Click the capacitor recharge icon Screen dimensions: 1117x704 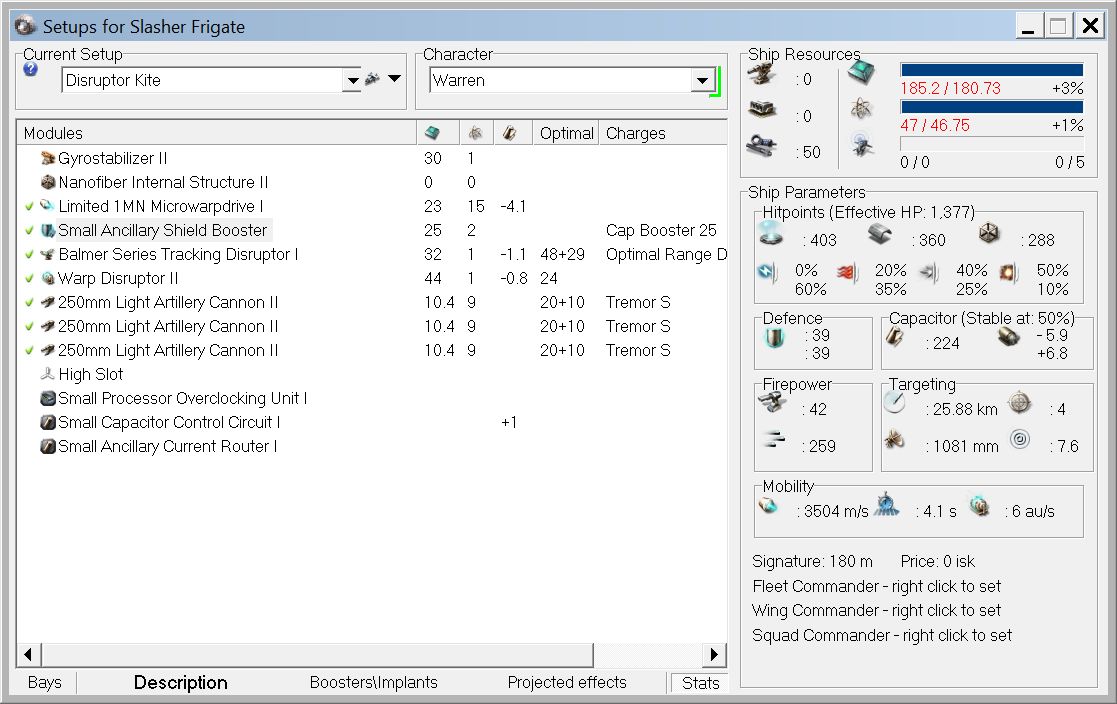coord(1008,336)
